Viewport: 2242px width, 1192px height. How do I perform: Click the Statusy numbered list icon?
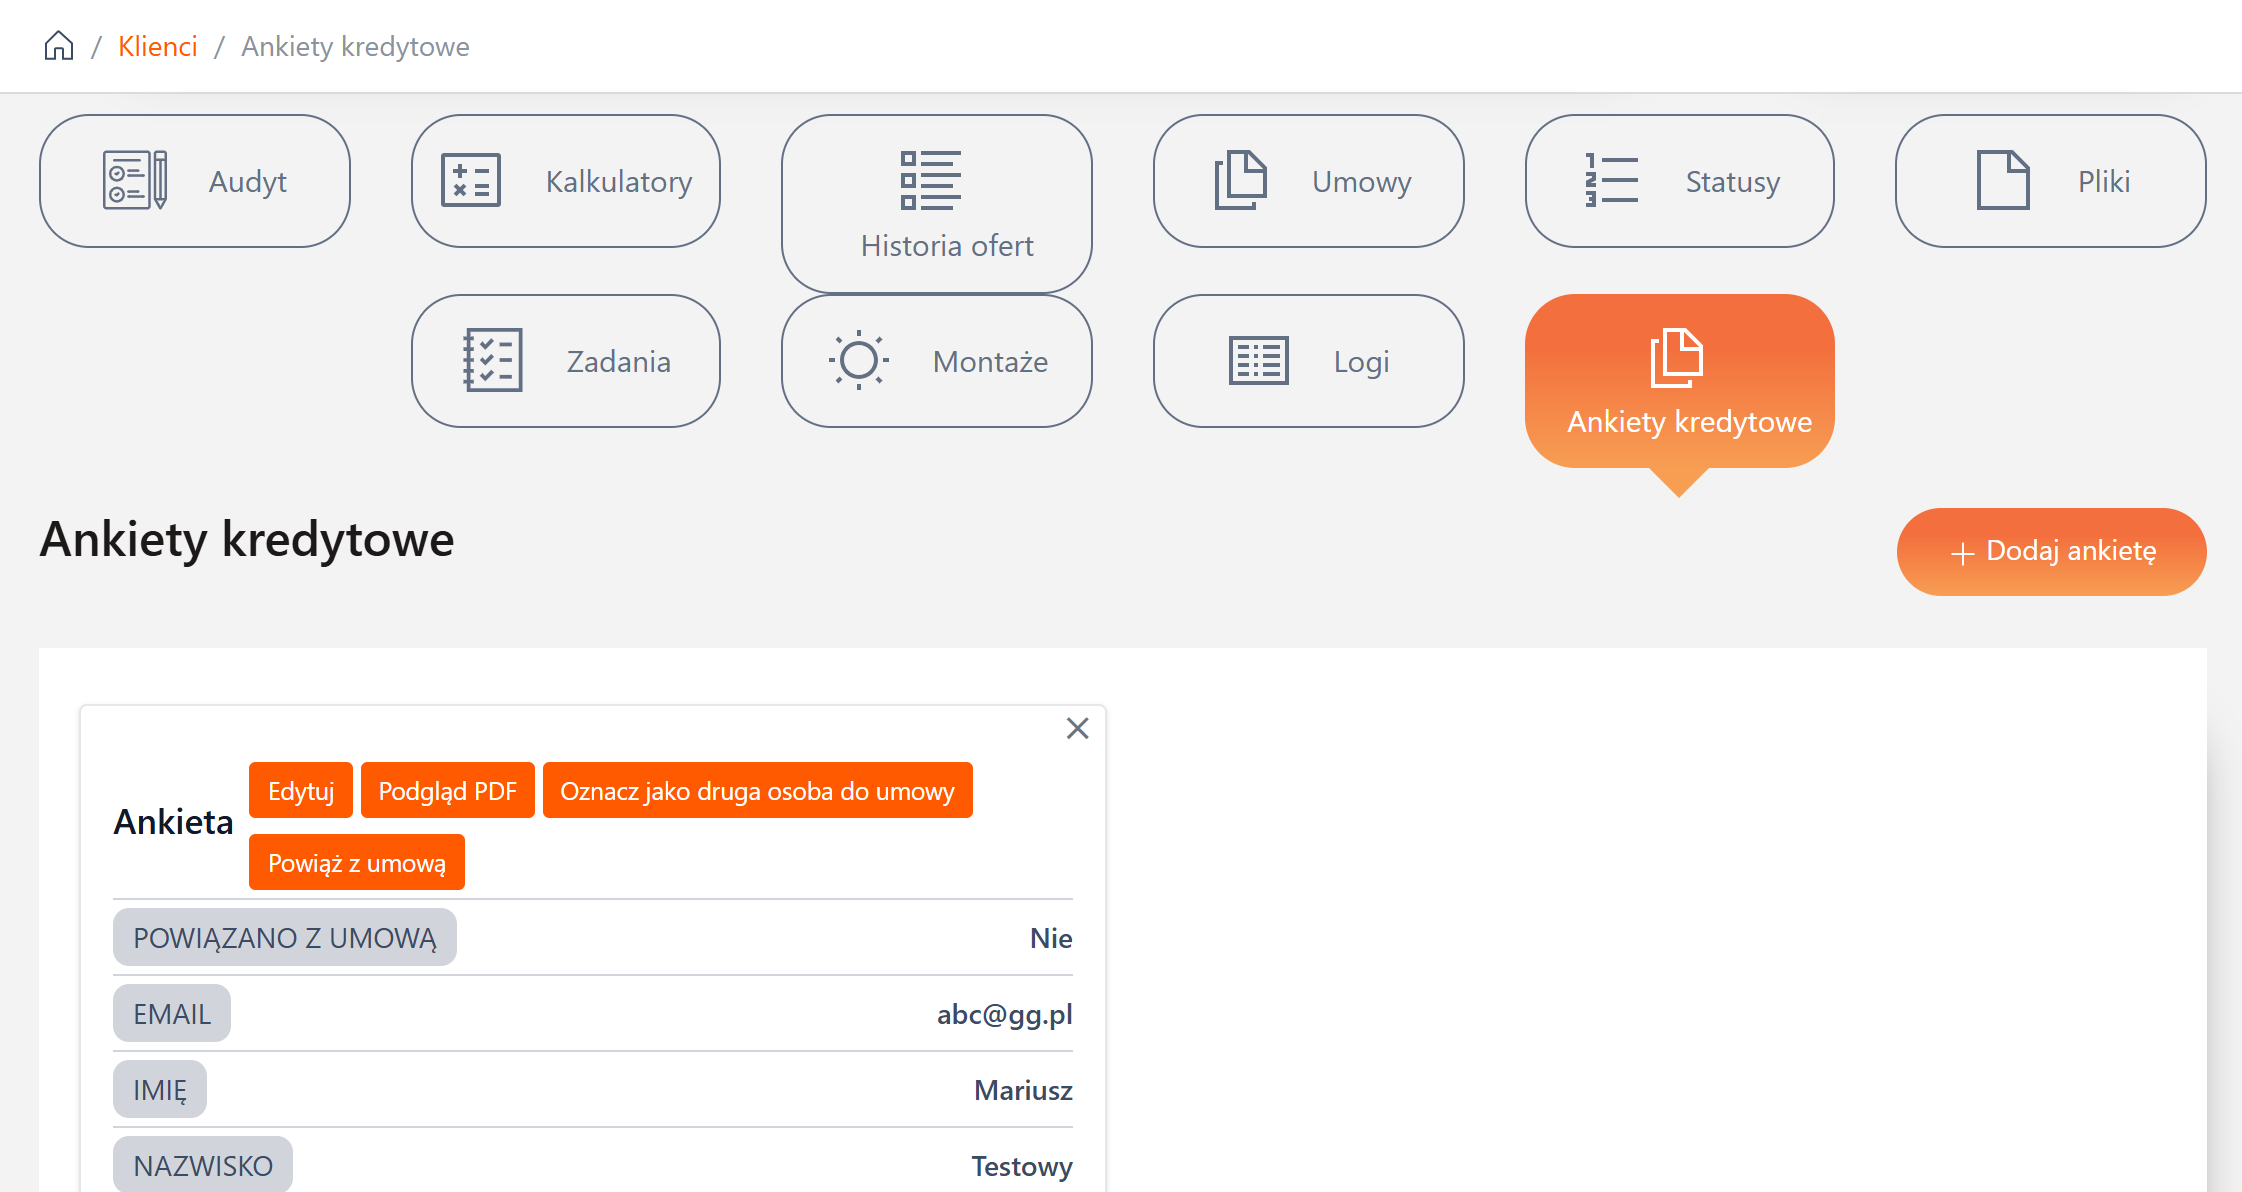tap(1611, 181)
